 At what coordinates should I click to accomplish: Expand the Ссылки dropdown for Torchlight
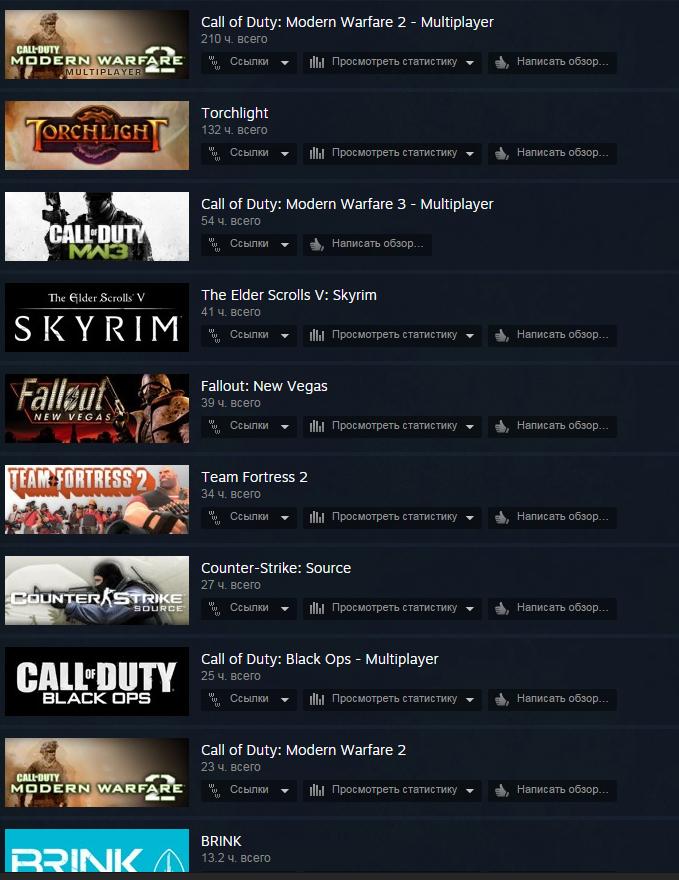coord(285,154)
